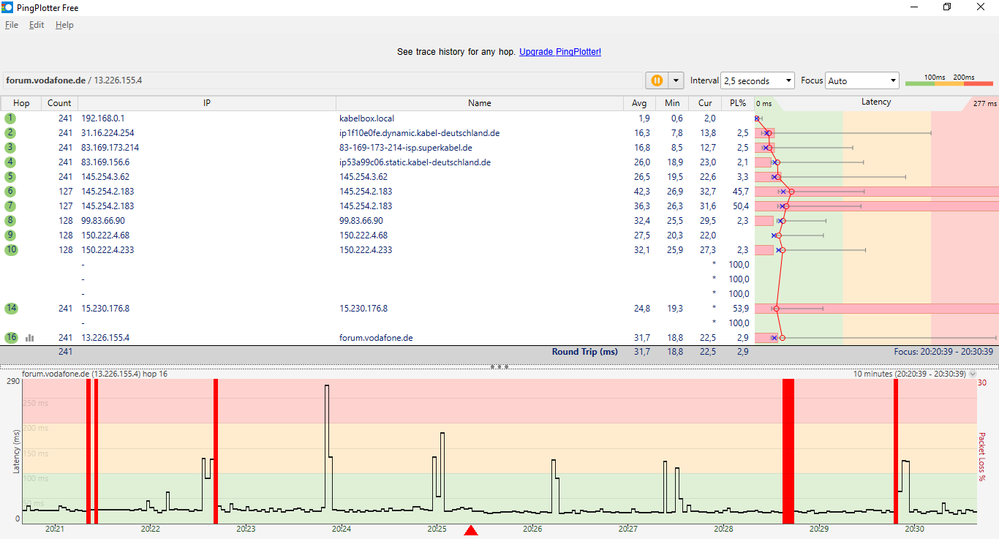Open the File menu
Viewport: 999px width, 539px height.
(11, 25)
